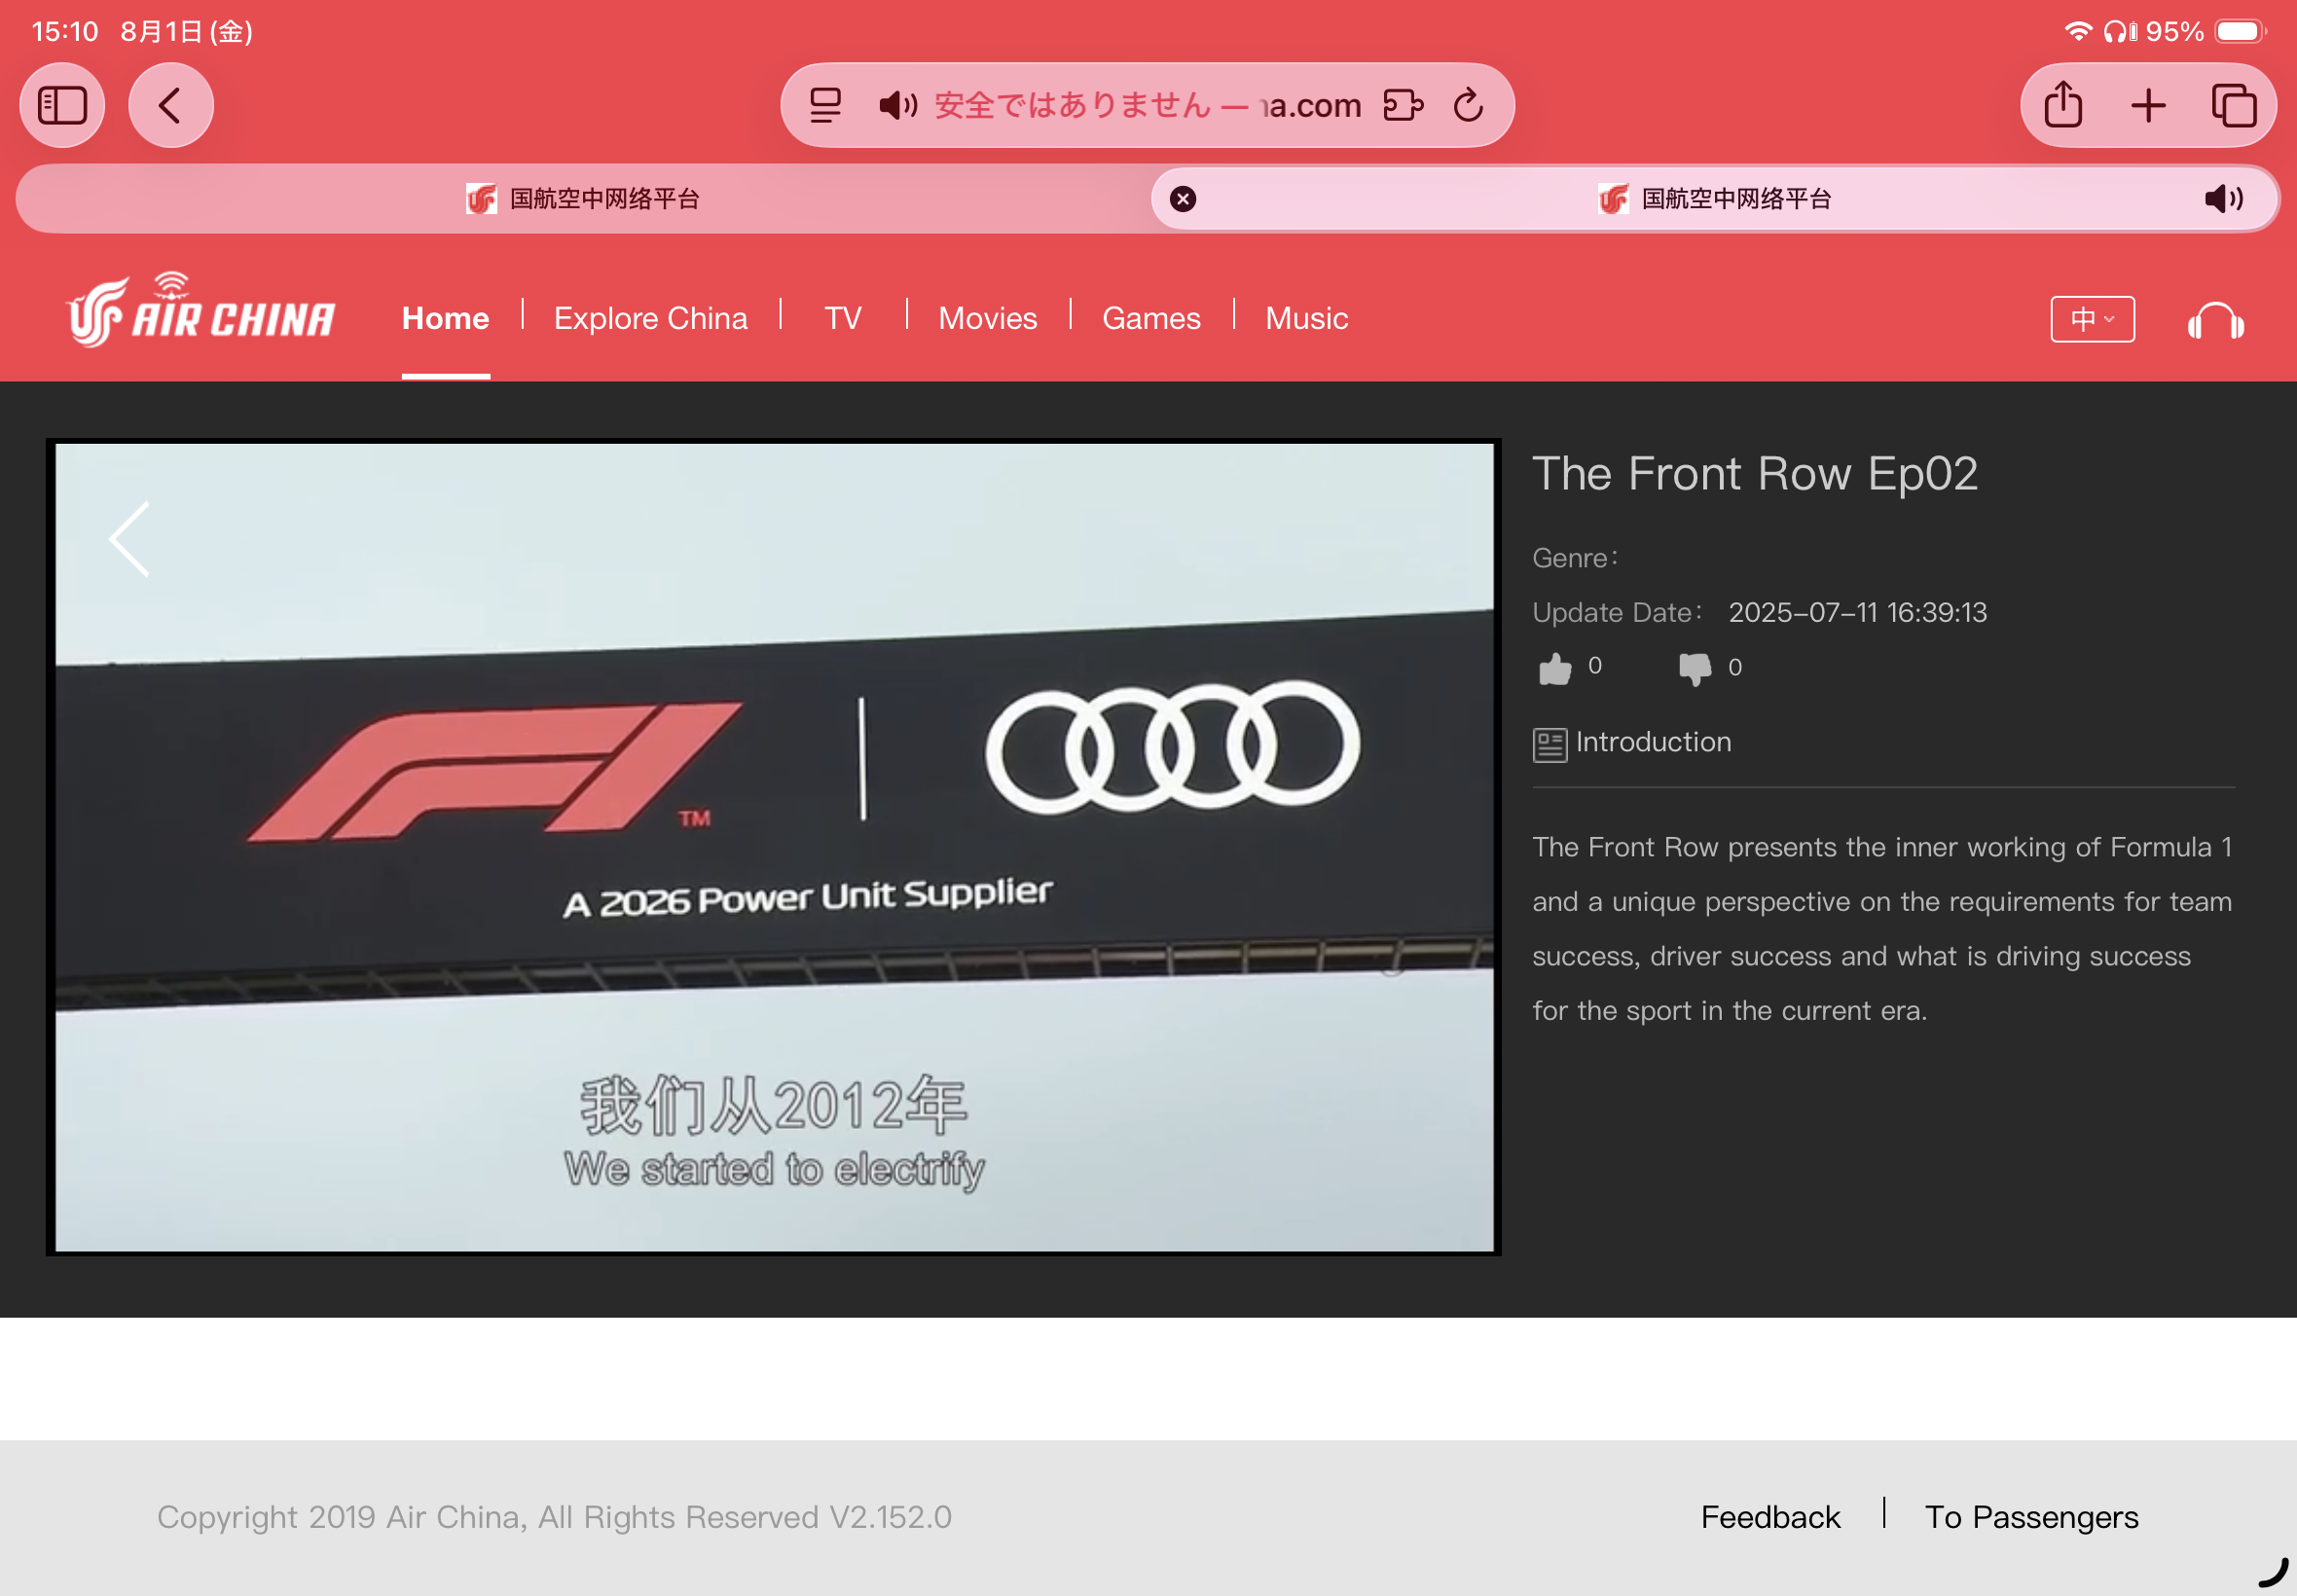This screenshot has height=1596, width=2297.
Task: Open the extensions icon in address bar
Action: pyautogui.click(x=1403, y=105)
